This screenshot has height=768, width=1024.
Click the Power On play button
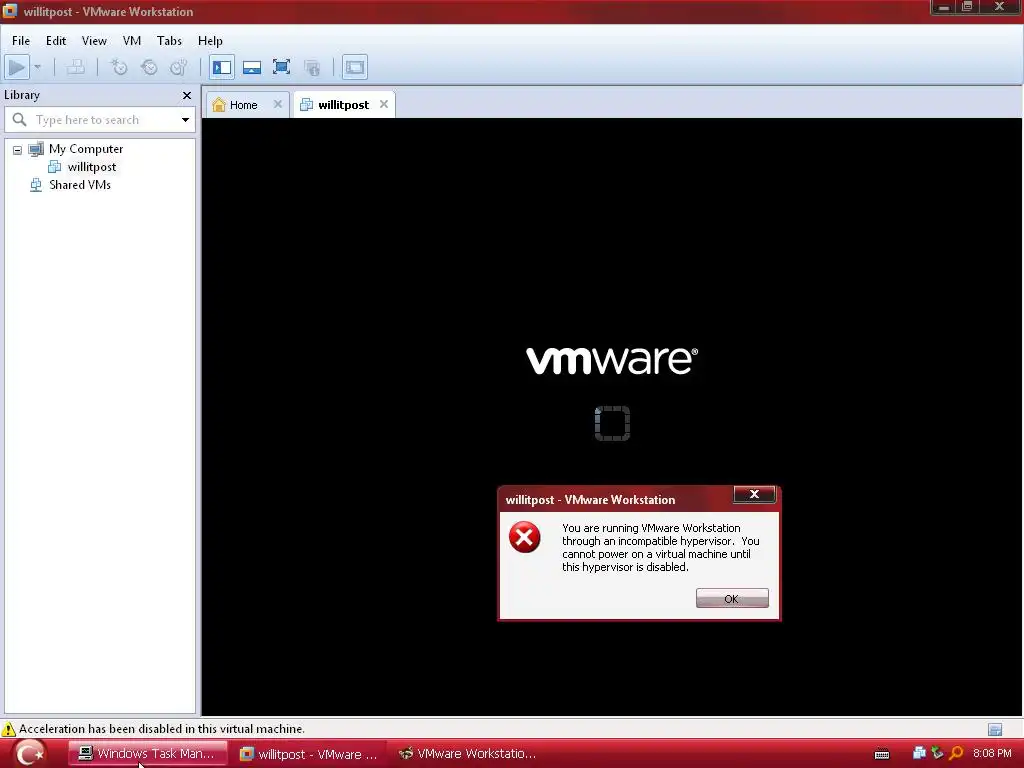17,67
